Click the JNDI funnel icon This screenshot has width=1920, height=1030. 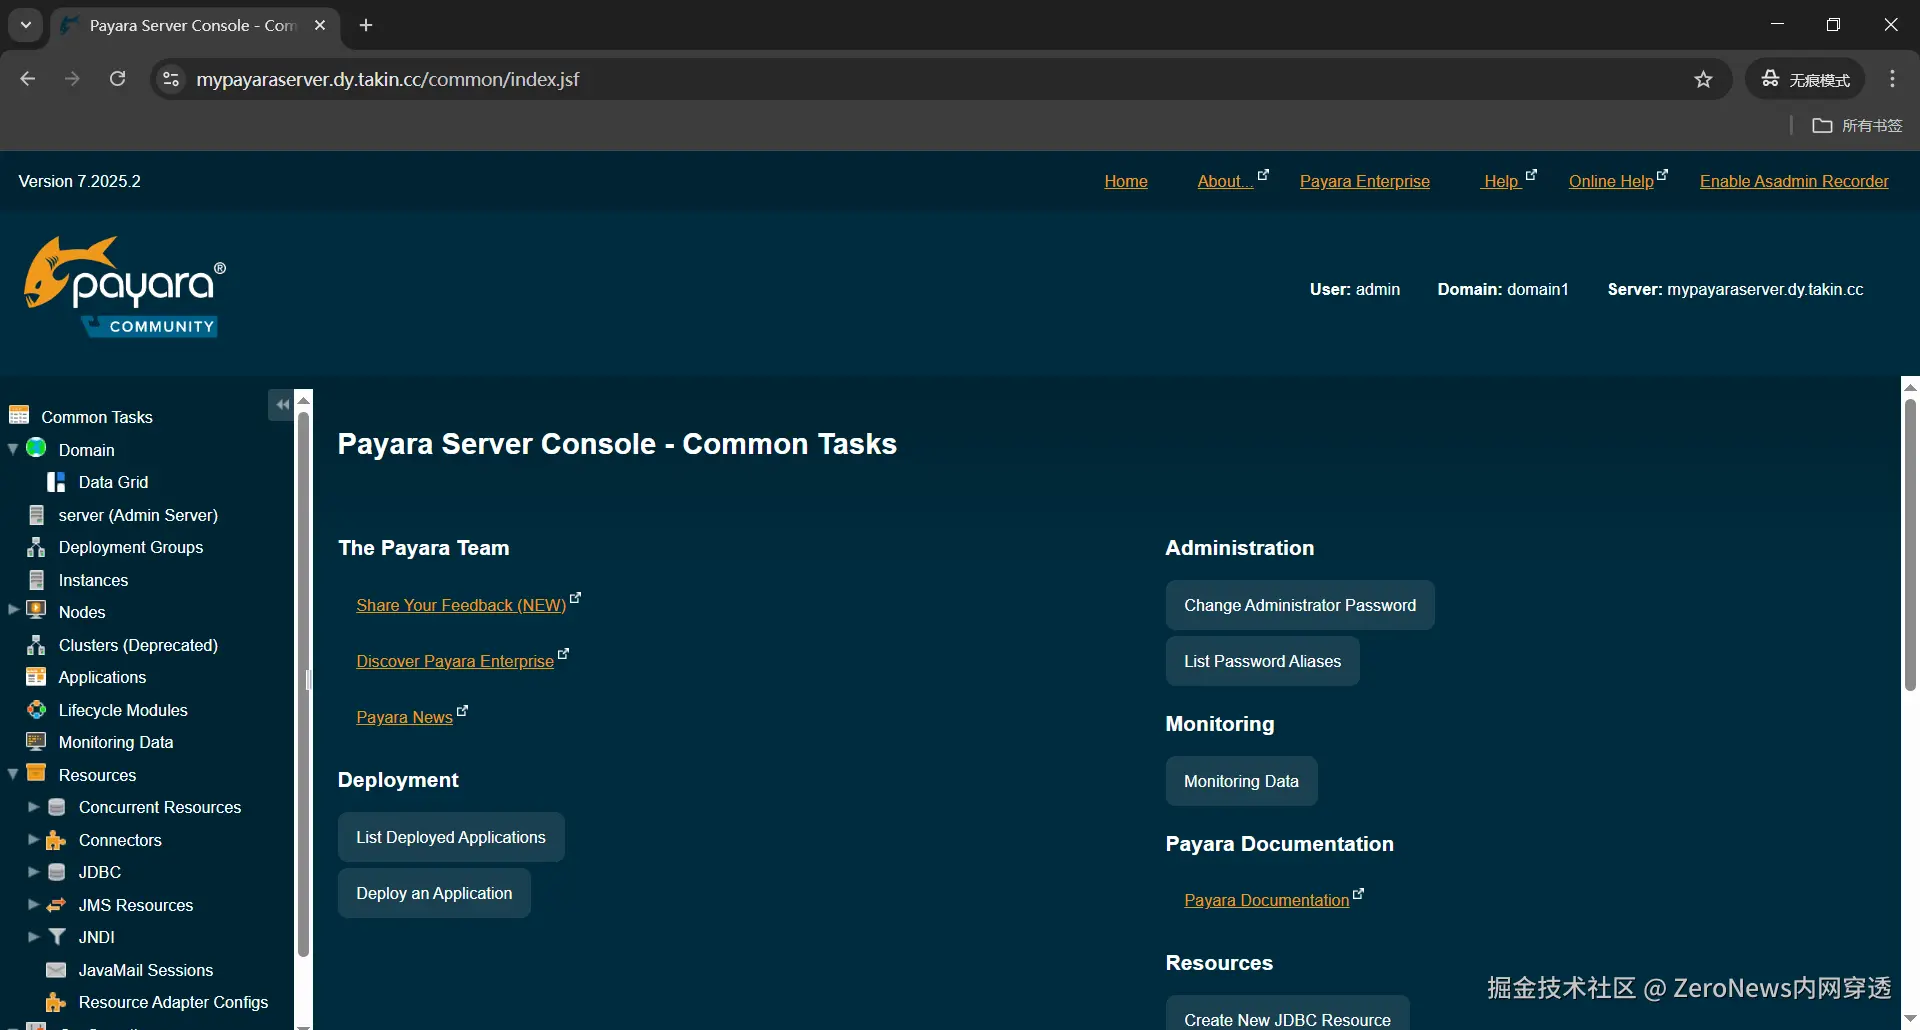coord(57,937)
